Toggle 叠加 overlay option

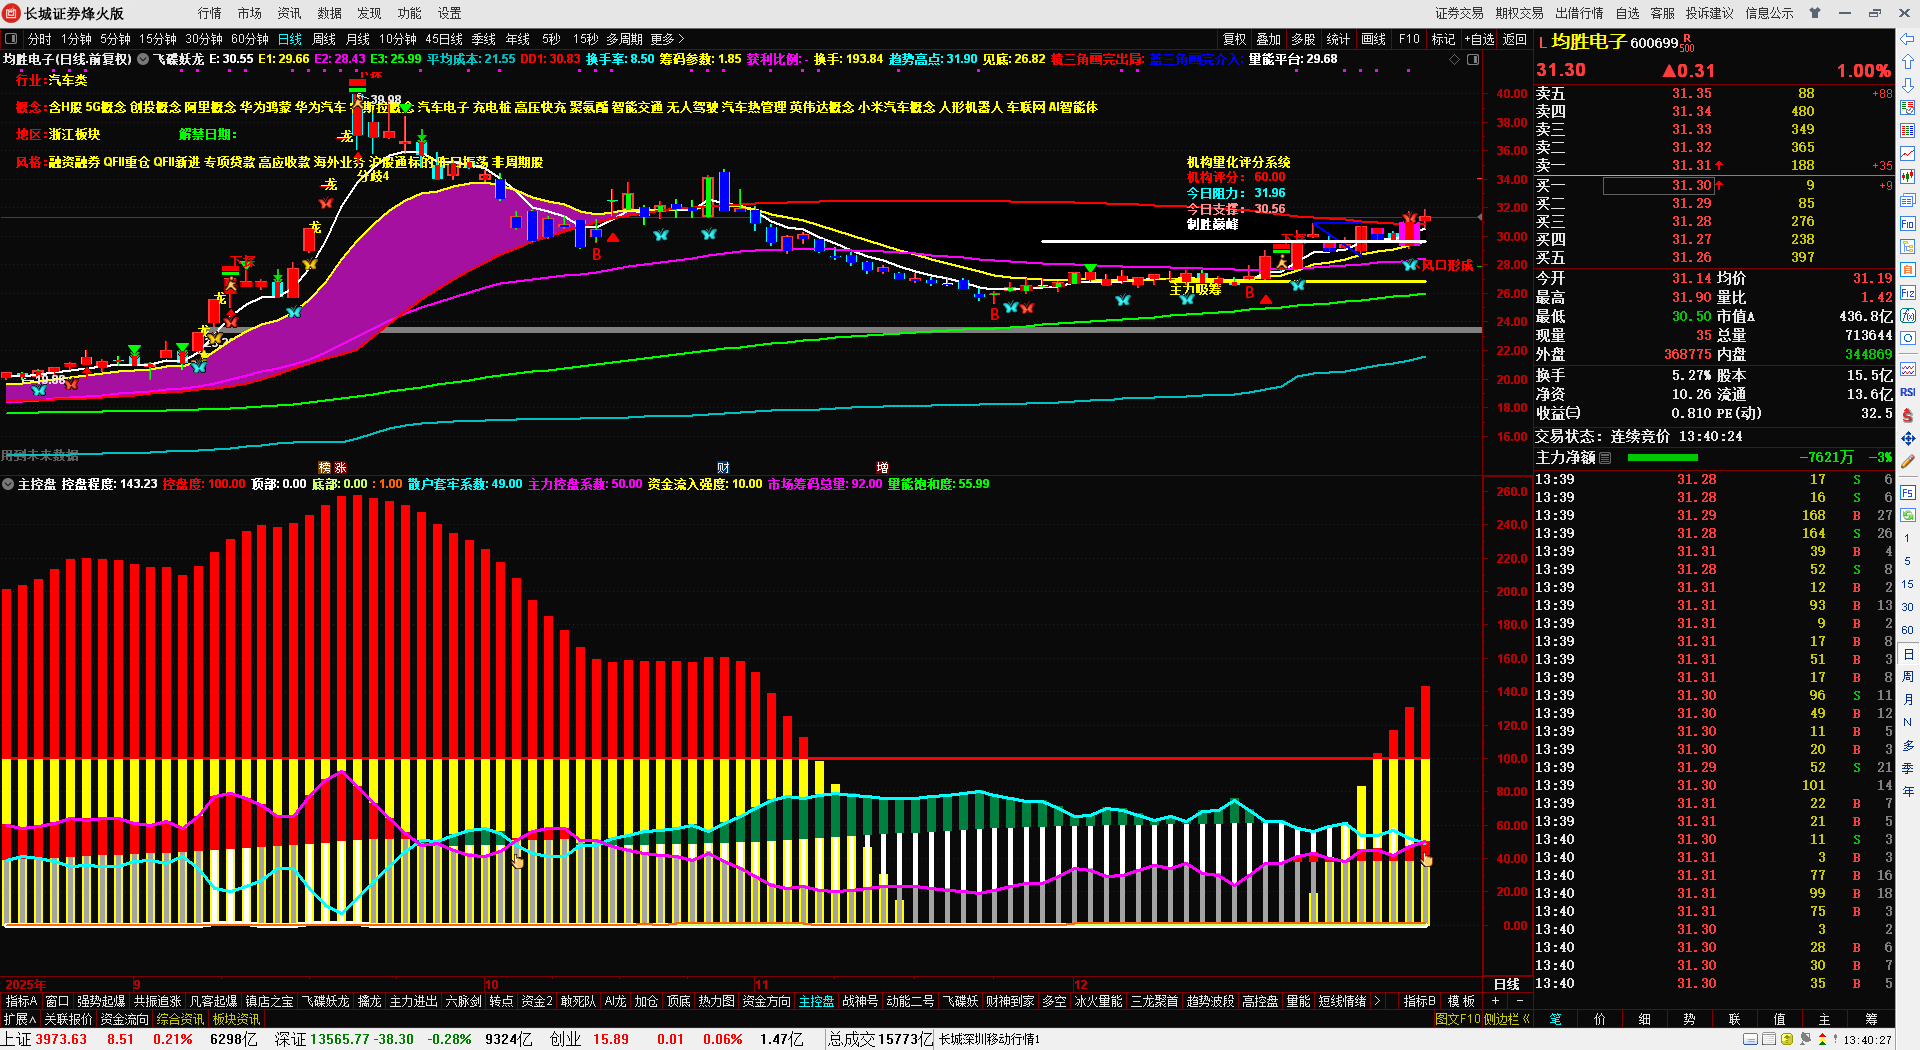point(1269,39)
